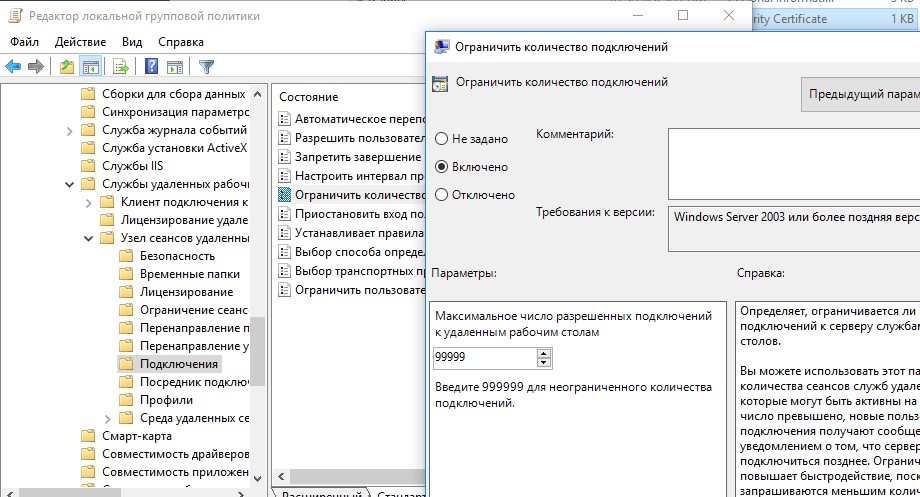Select the 'Подключения' folder in tree
Image resolution: width=920 pixels, height=497 pixels.
pos(179,364)
